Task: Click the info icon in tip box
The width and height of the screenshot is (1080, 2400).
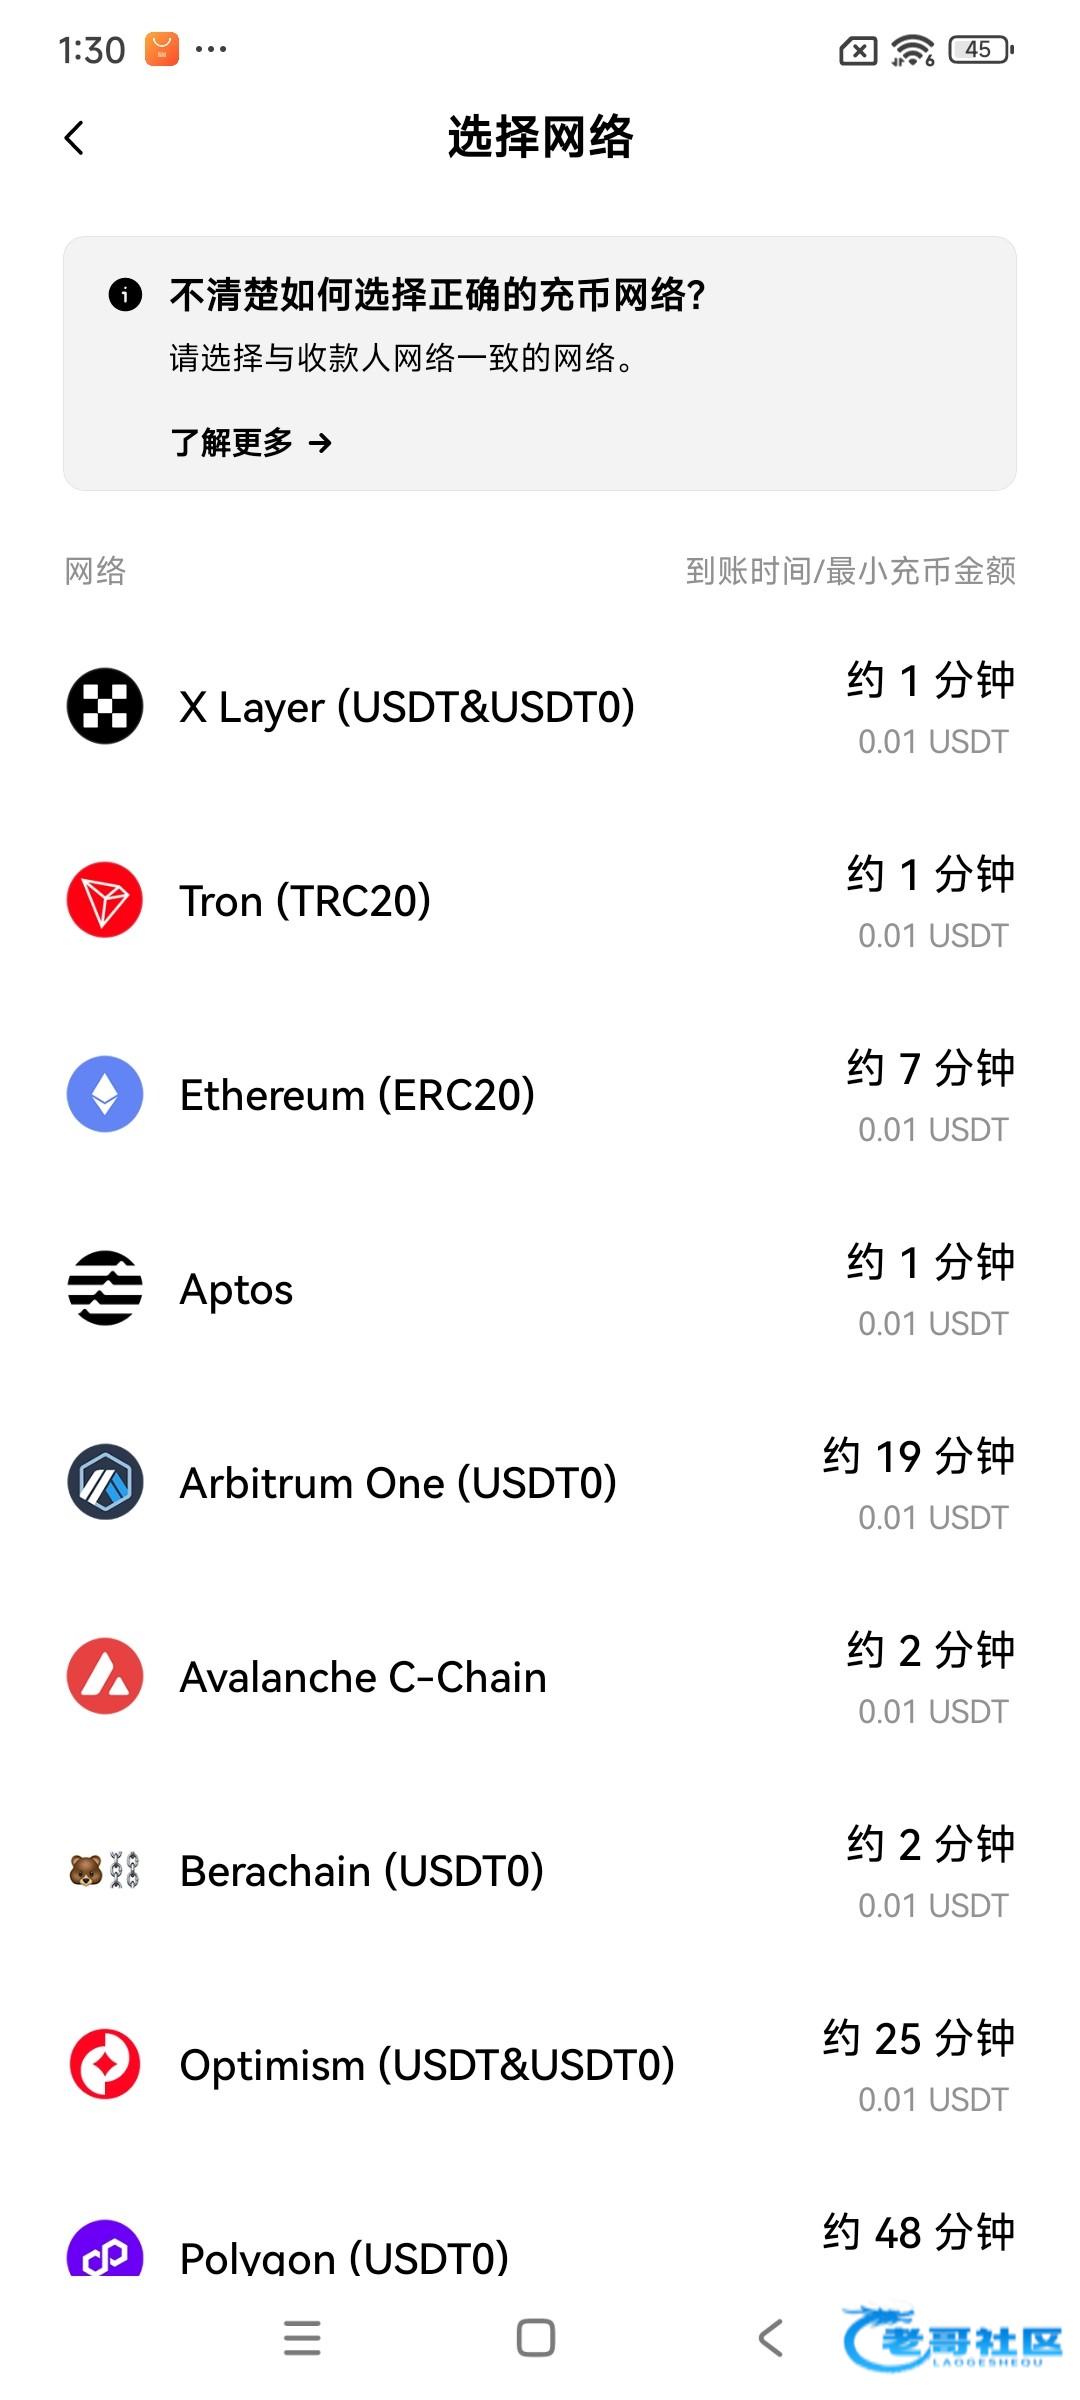Action: pos(125,295)
